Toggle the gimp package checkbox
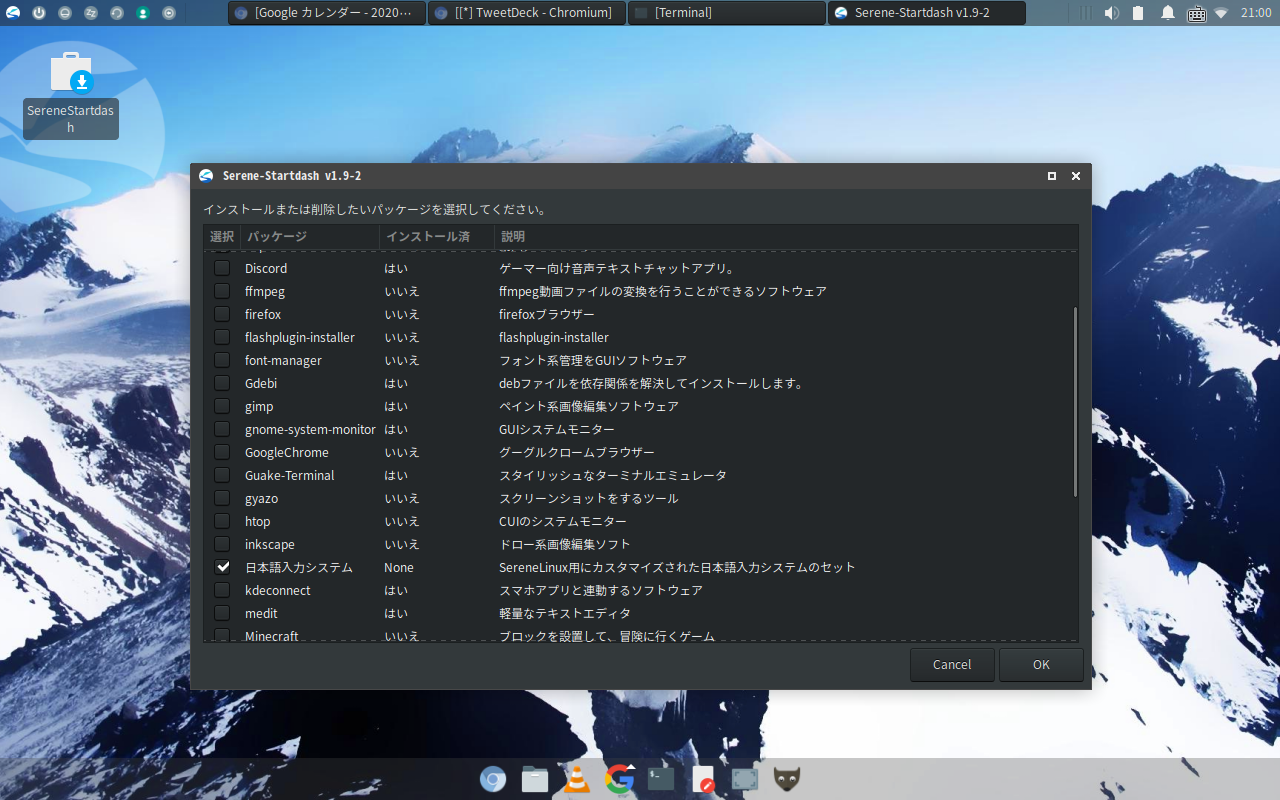This screenshot has height=800, width=1280. click(222, 406)
